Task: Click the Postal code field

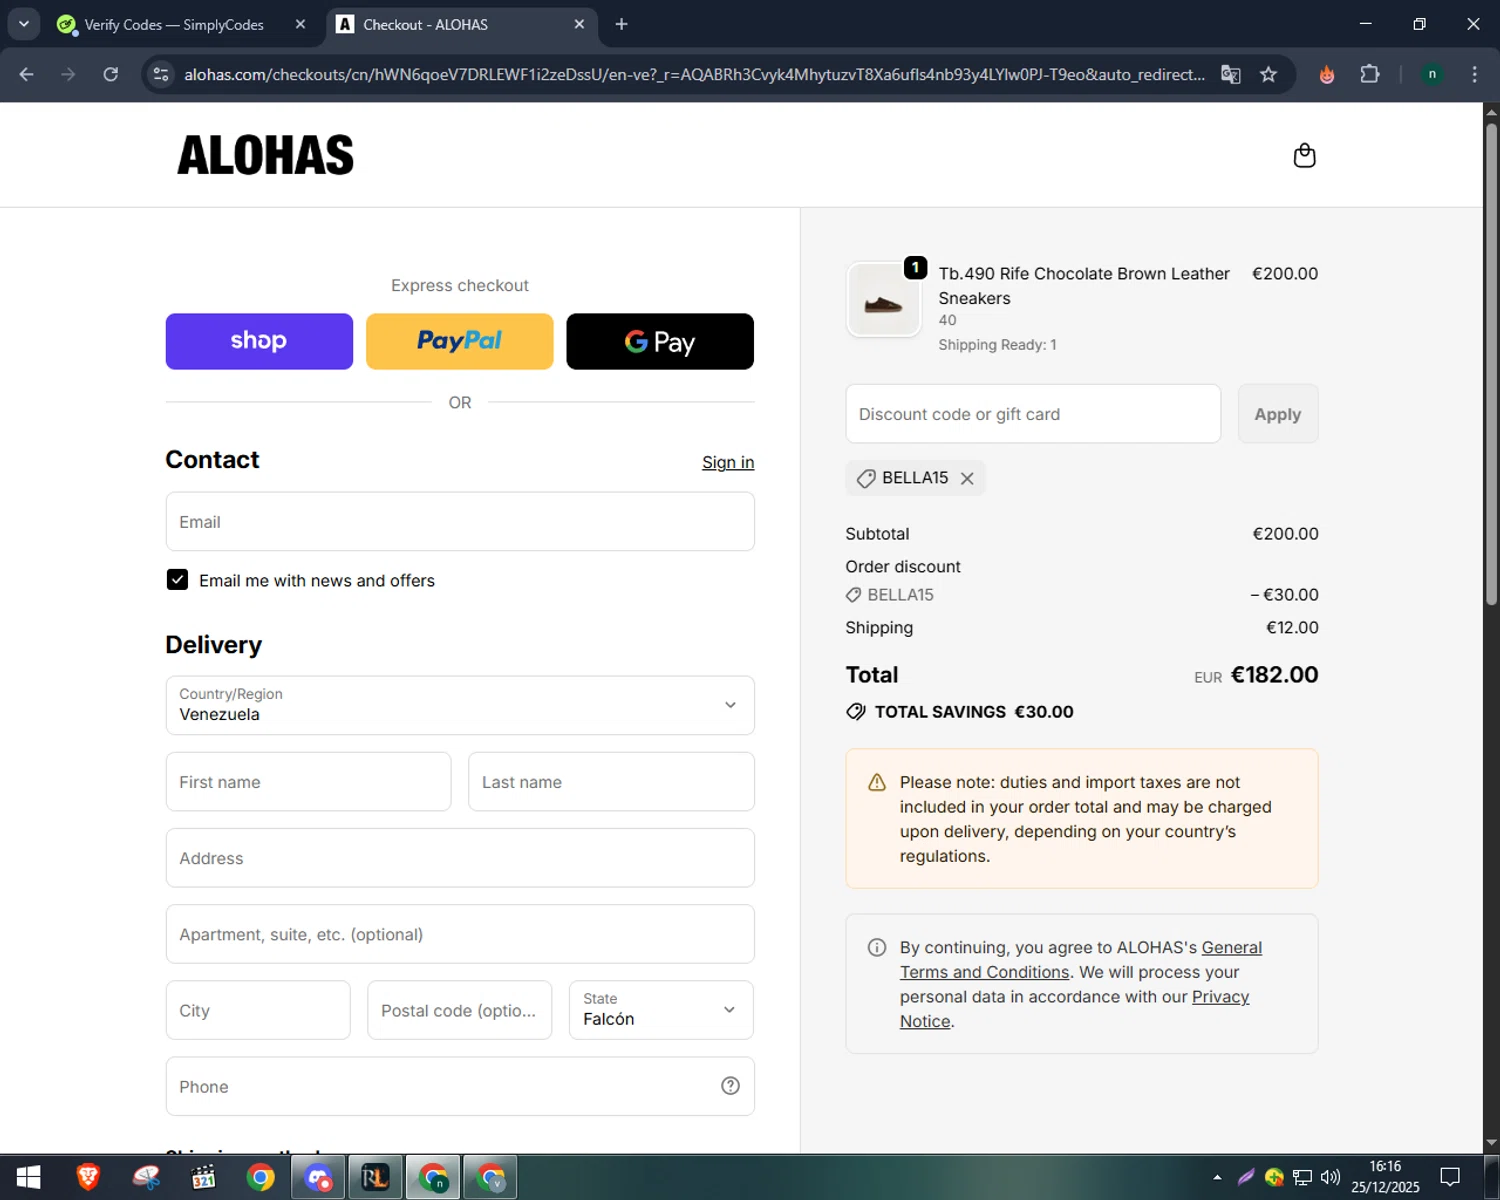Action: click(x=459, y=1010)
